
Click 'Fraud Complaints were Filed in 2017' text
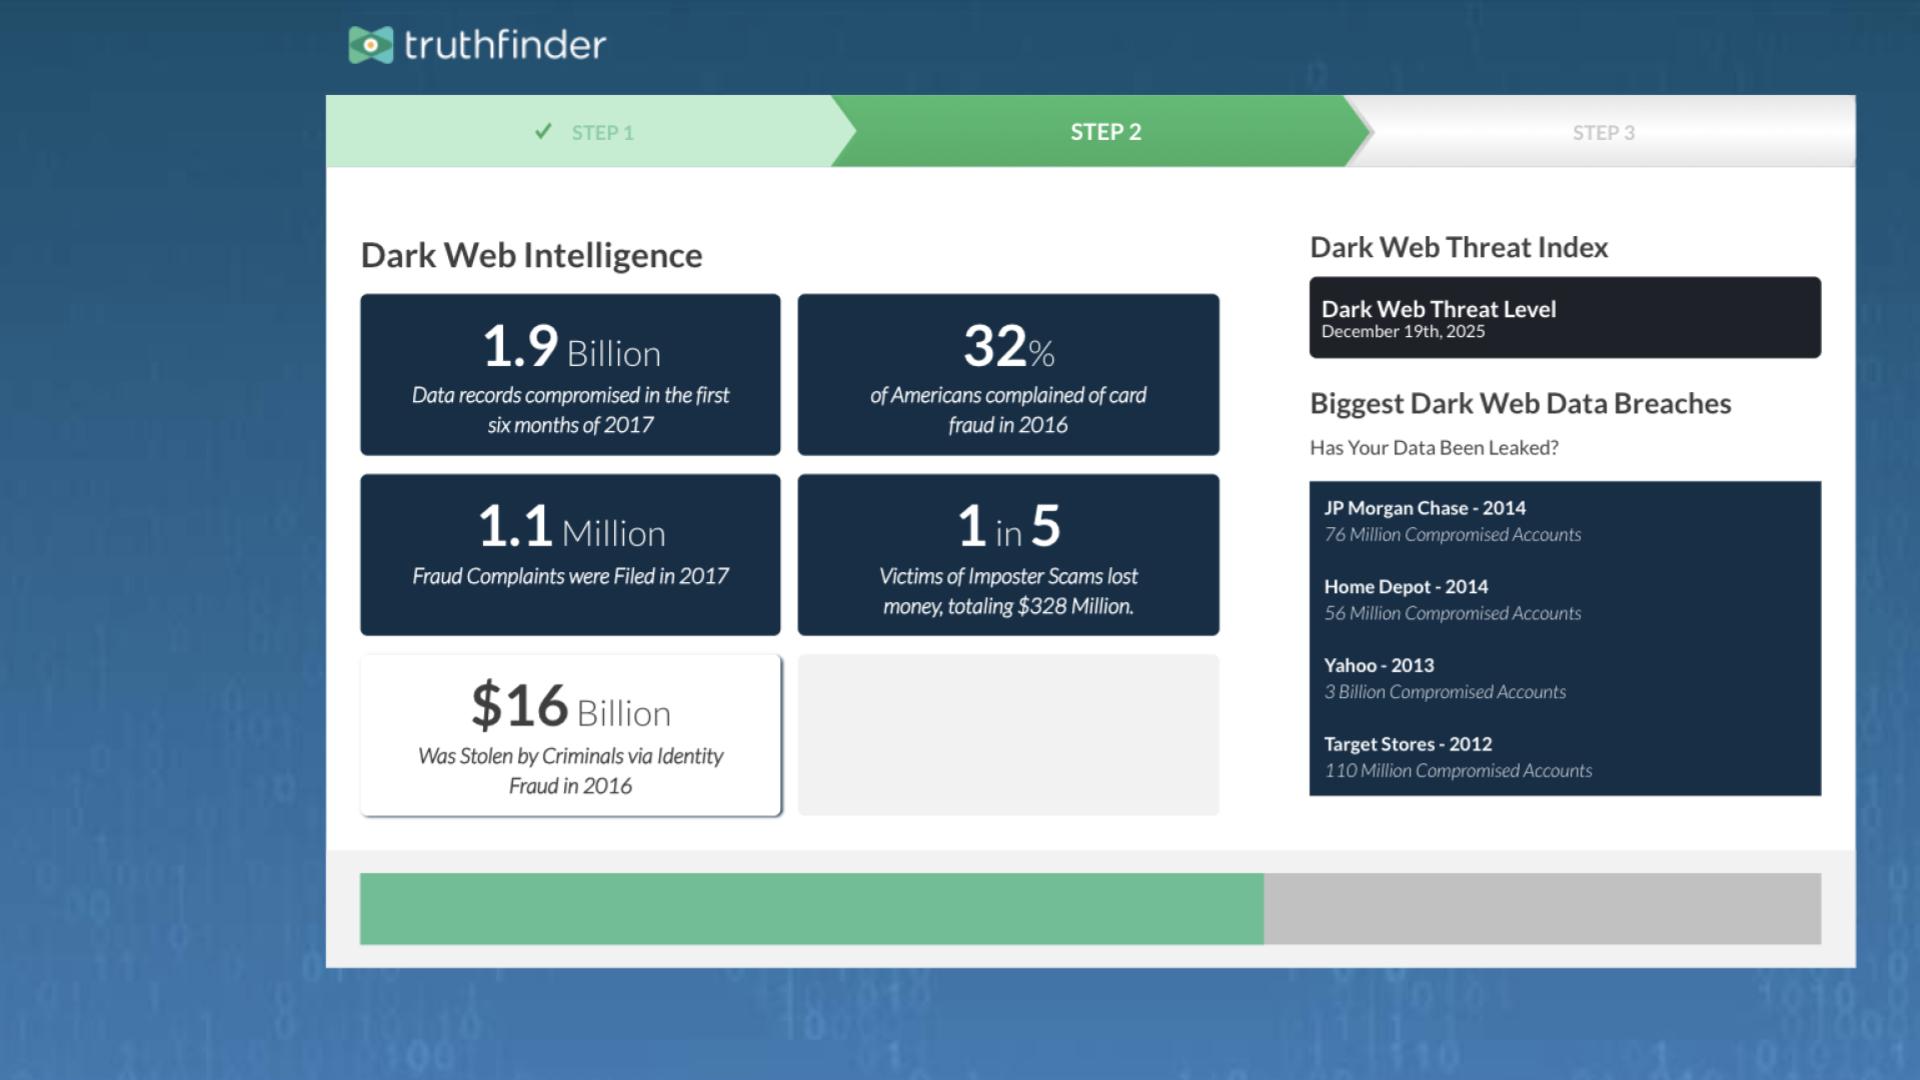pos(570,576)
